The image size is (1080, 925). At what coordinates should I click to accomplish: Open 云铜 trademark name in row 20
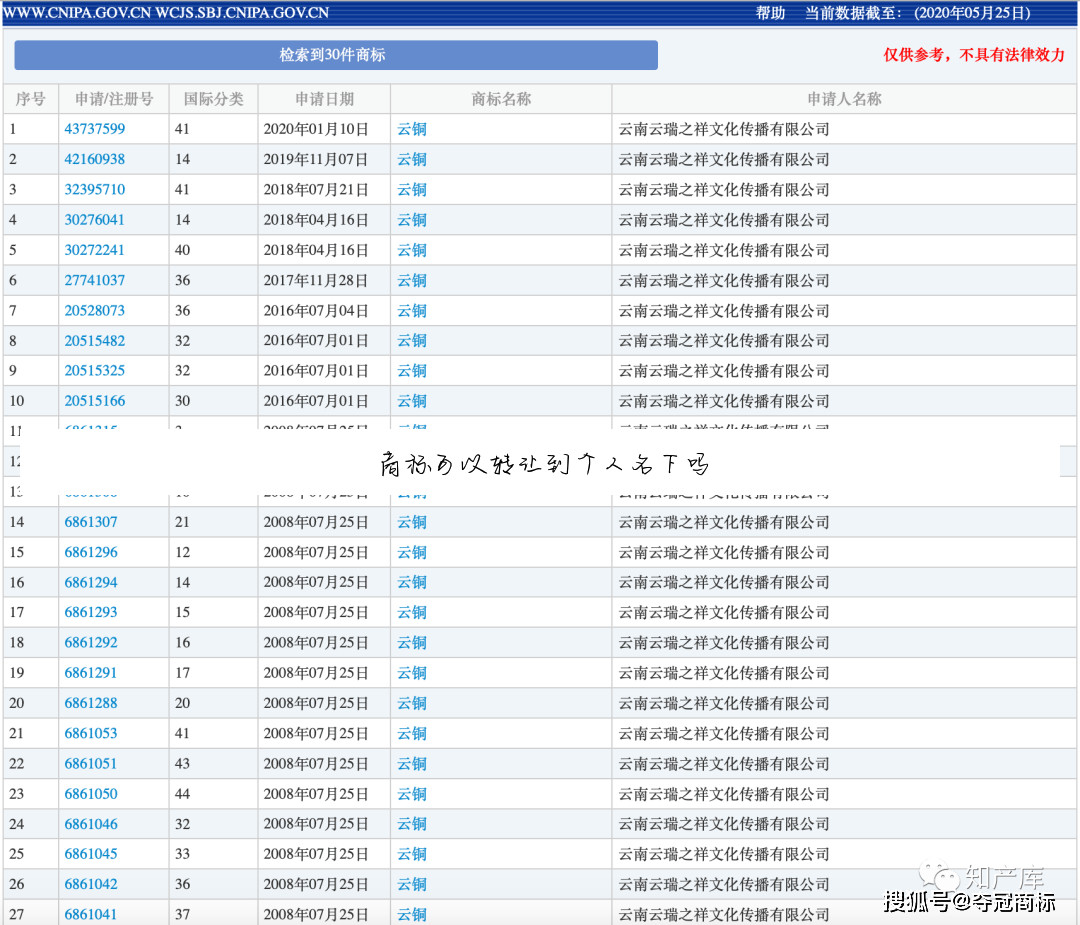pos(412,703)
